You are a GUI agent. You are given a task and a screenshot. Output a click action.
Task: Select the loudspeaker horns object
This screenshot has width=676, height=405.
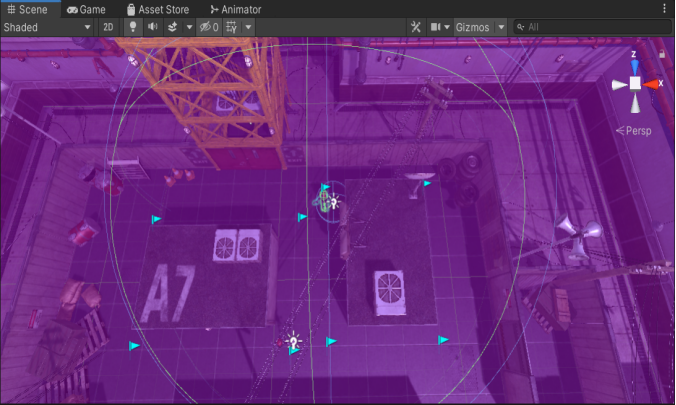click(579, 236)
